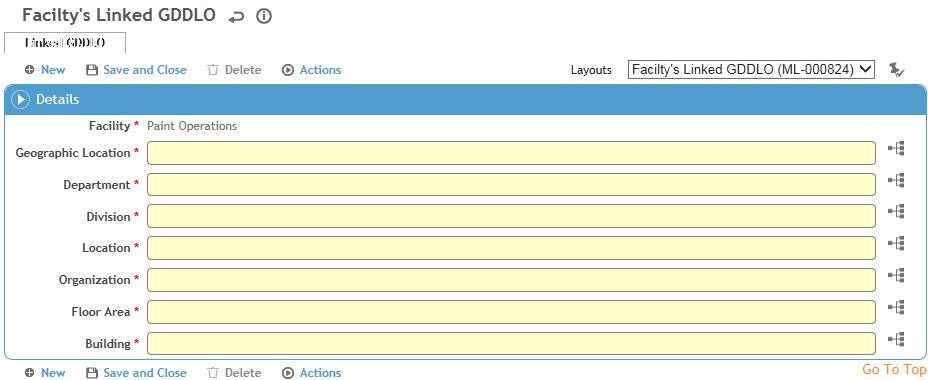The height and width of the screenshot is (380, 928).
Task: Click the plus icon beside bottom New
Action: click(x=30, y=373)
